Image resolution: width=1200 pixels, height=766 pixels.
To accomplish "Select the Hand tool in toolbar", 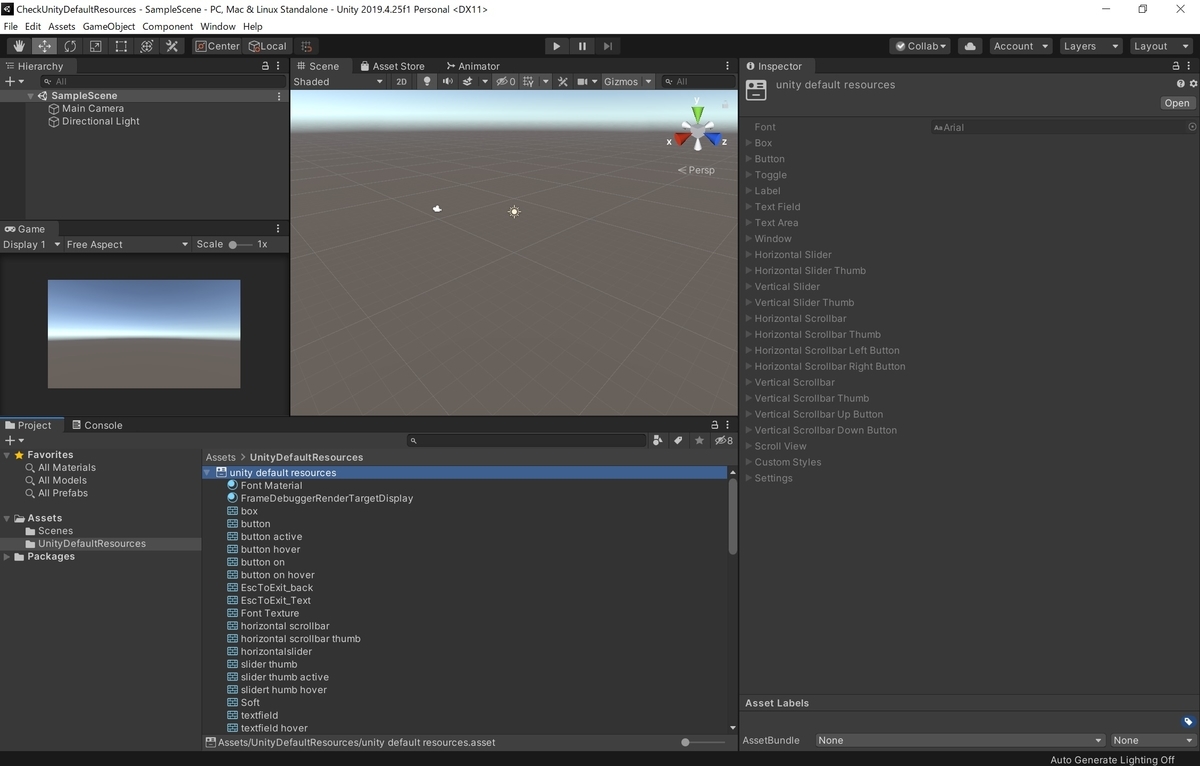I will point(19,46).
